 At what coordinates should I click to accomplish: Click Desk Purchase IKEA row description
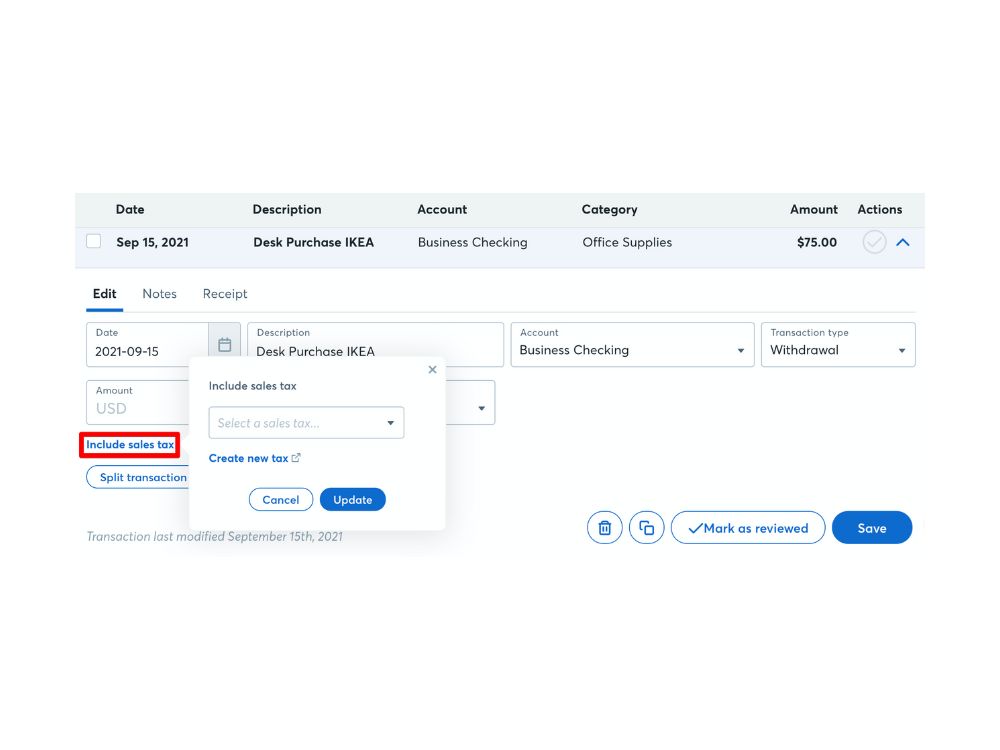(x=313, y=242)
